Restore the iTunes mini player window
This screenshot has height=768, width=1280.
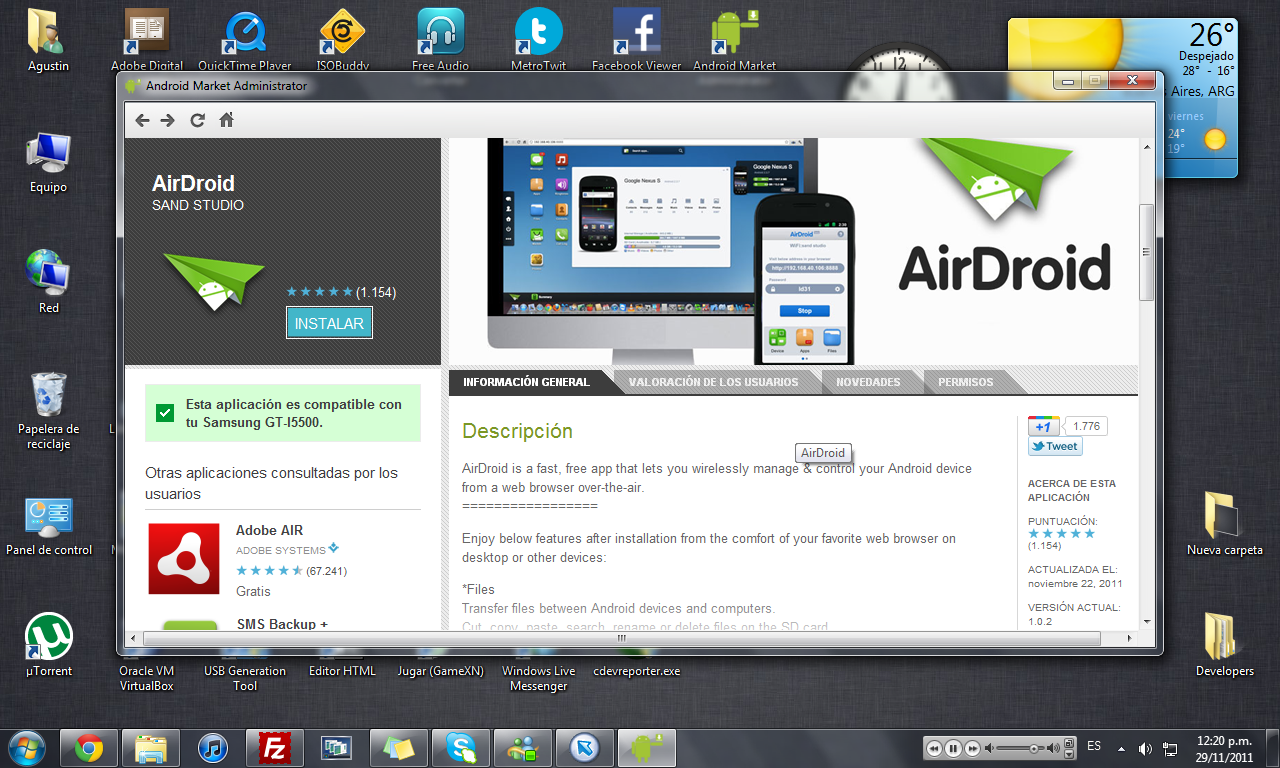pos(1069,743)
